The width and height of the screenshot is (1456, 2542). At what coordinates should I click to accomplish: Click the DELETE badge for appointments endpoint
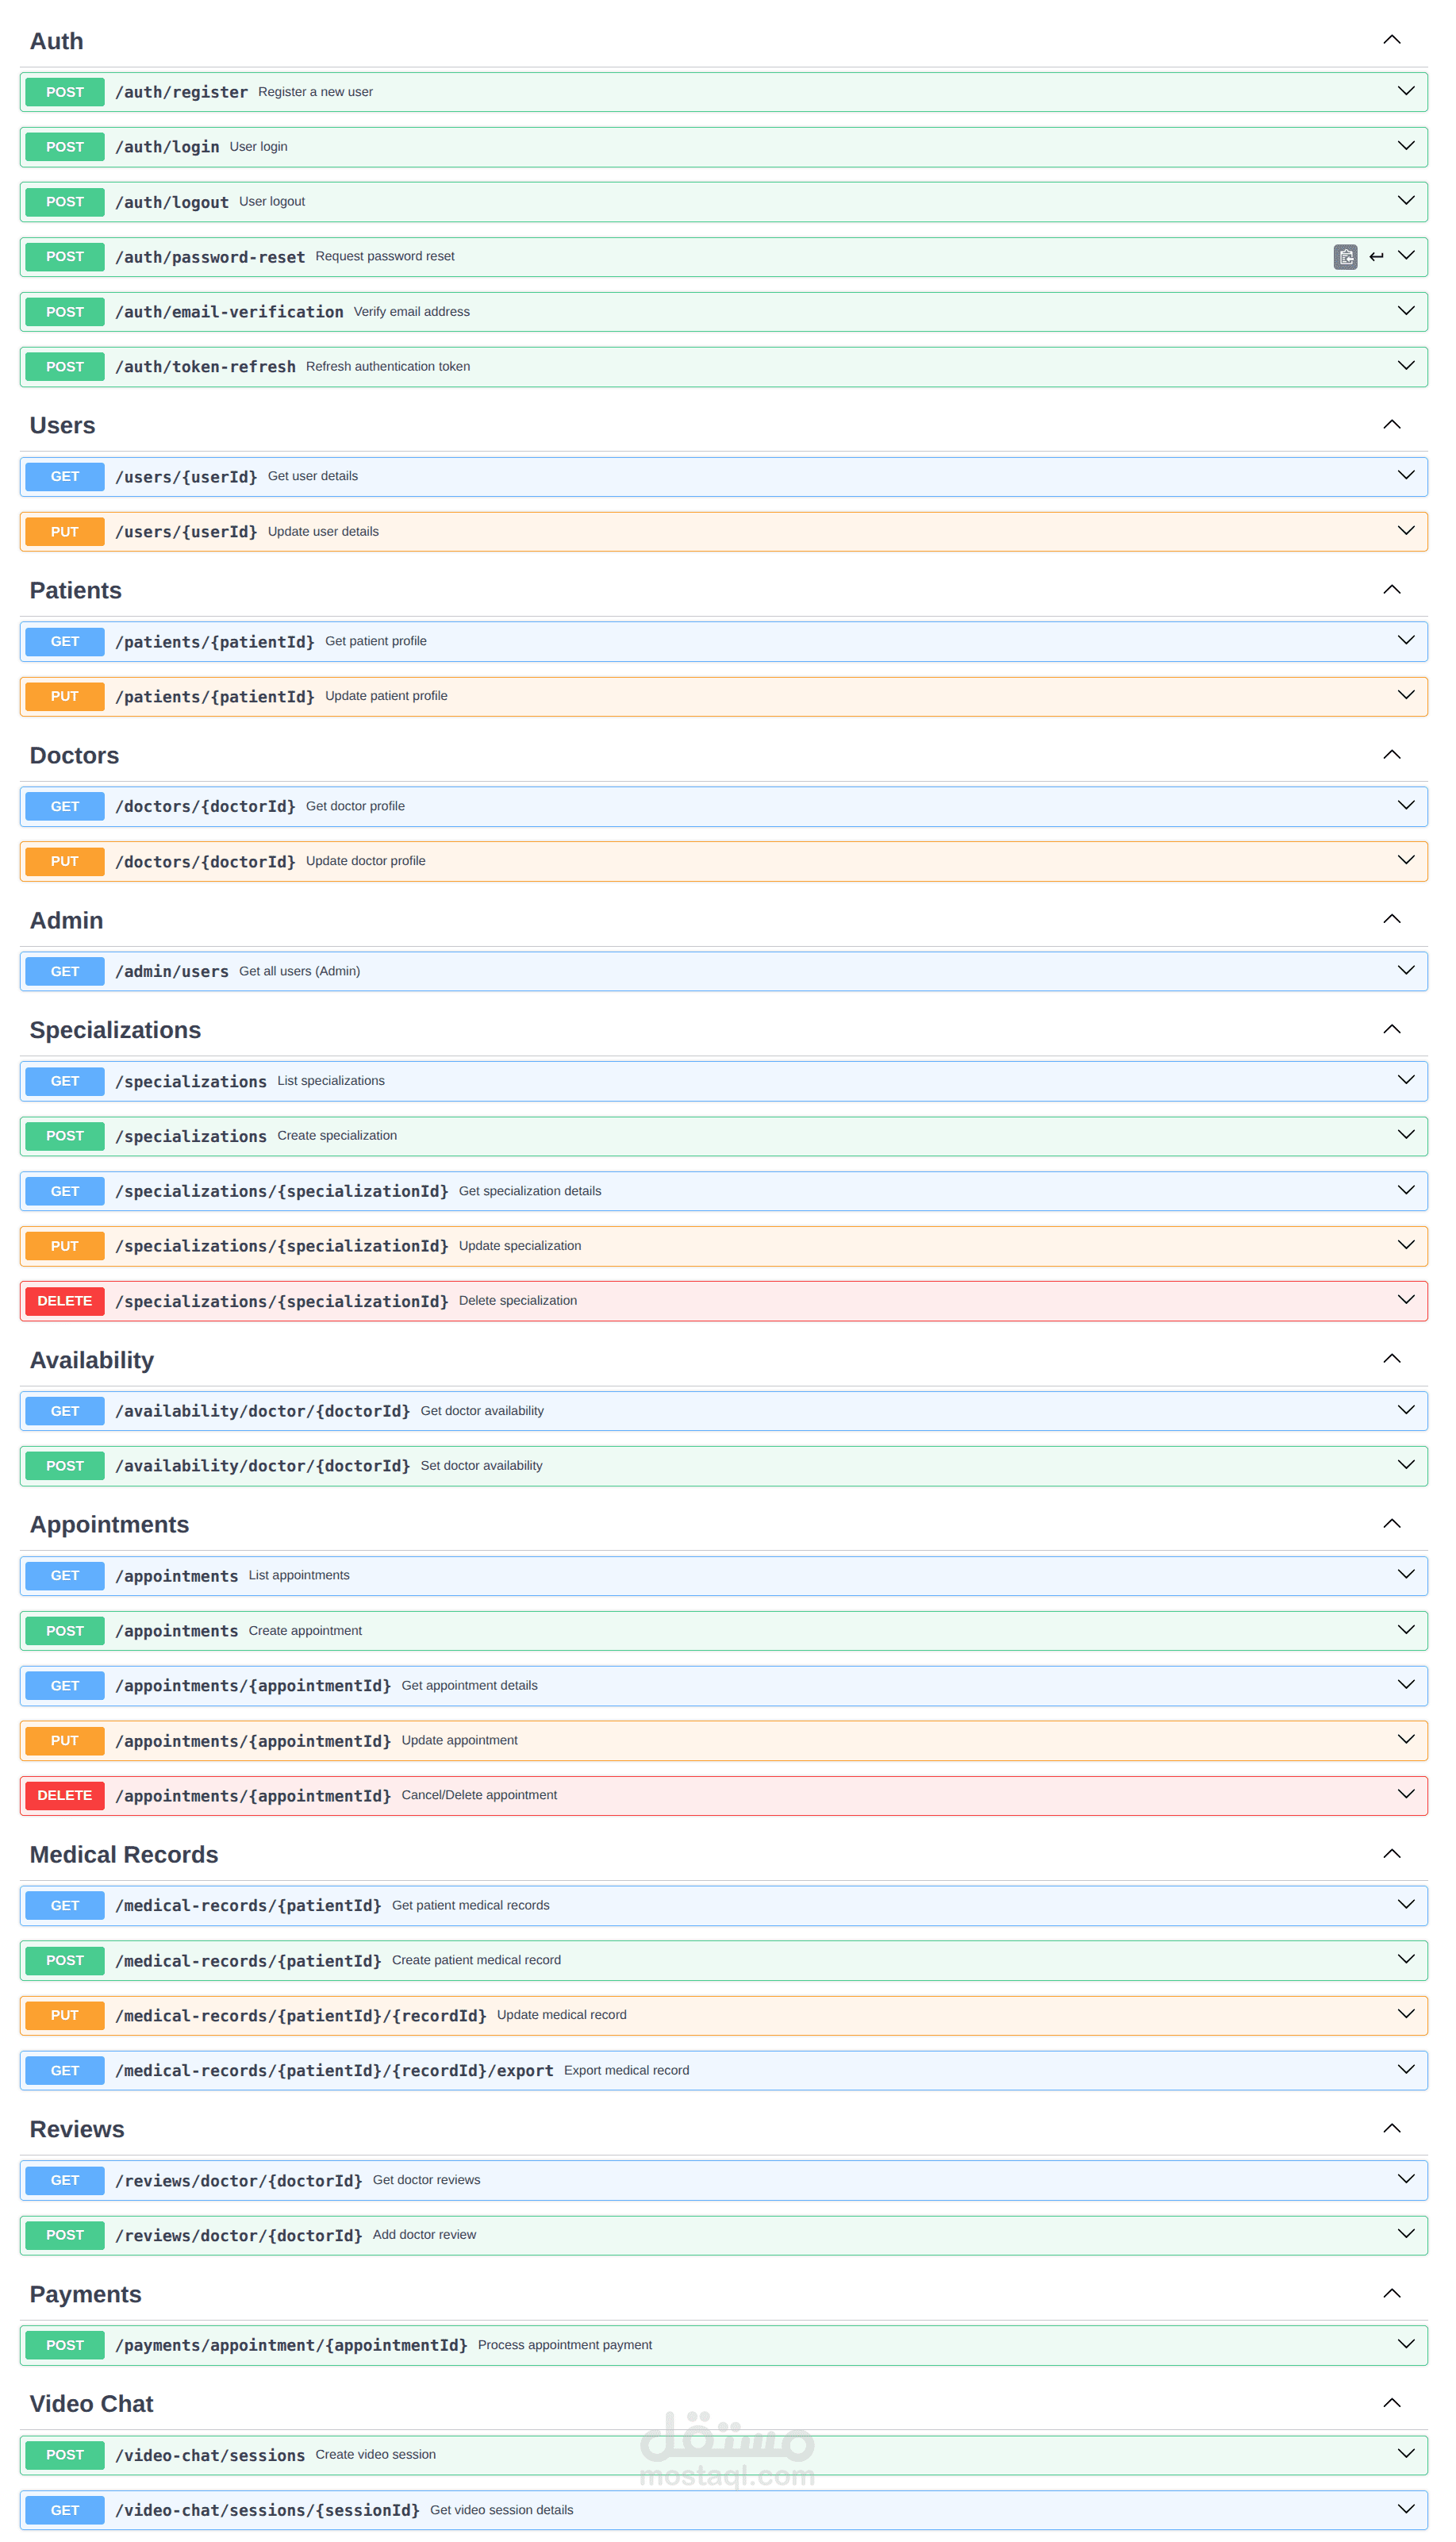click(65, 1795)
